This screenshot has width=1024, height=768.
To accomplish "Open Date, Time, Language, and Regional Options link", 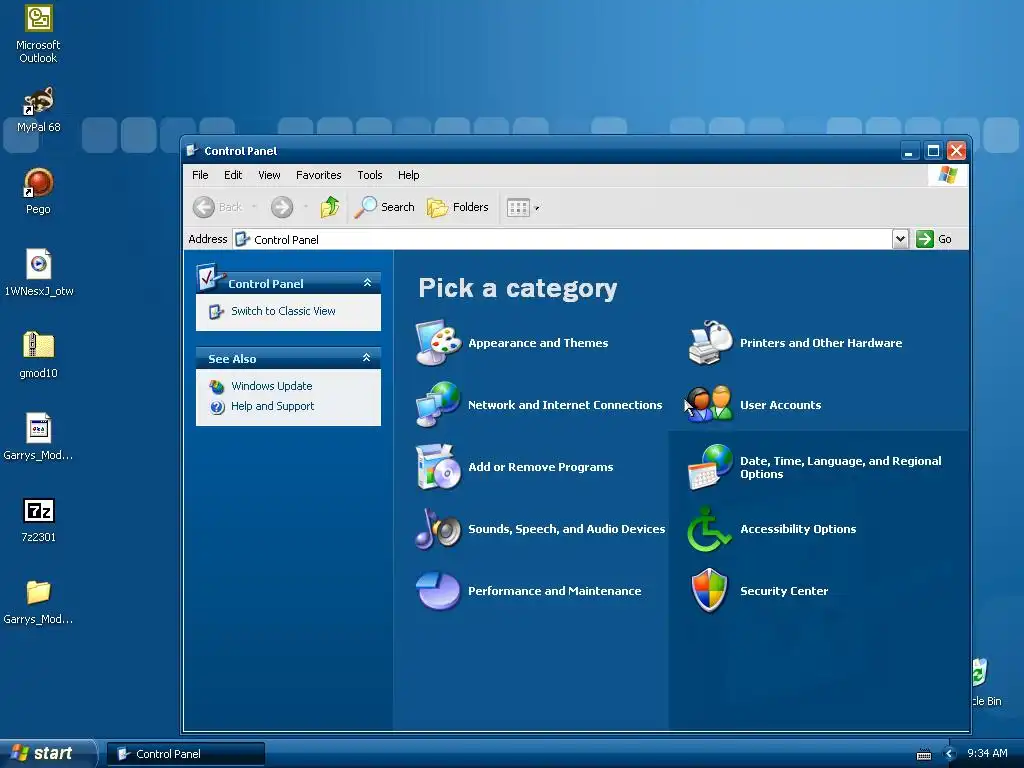I will click(x=840, y=468).
